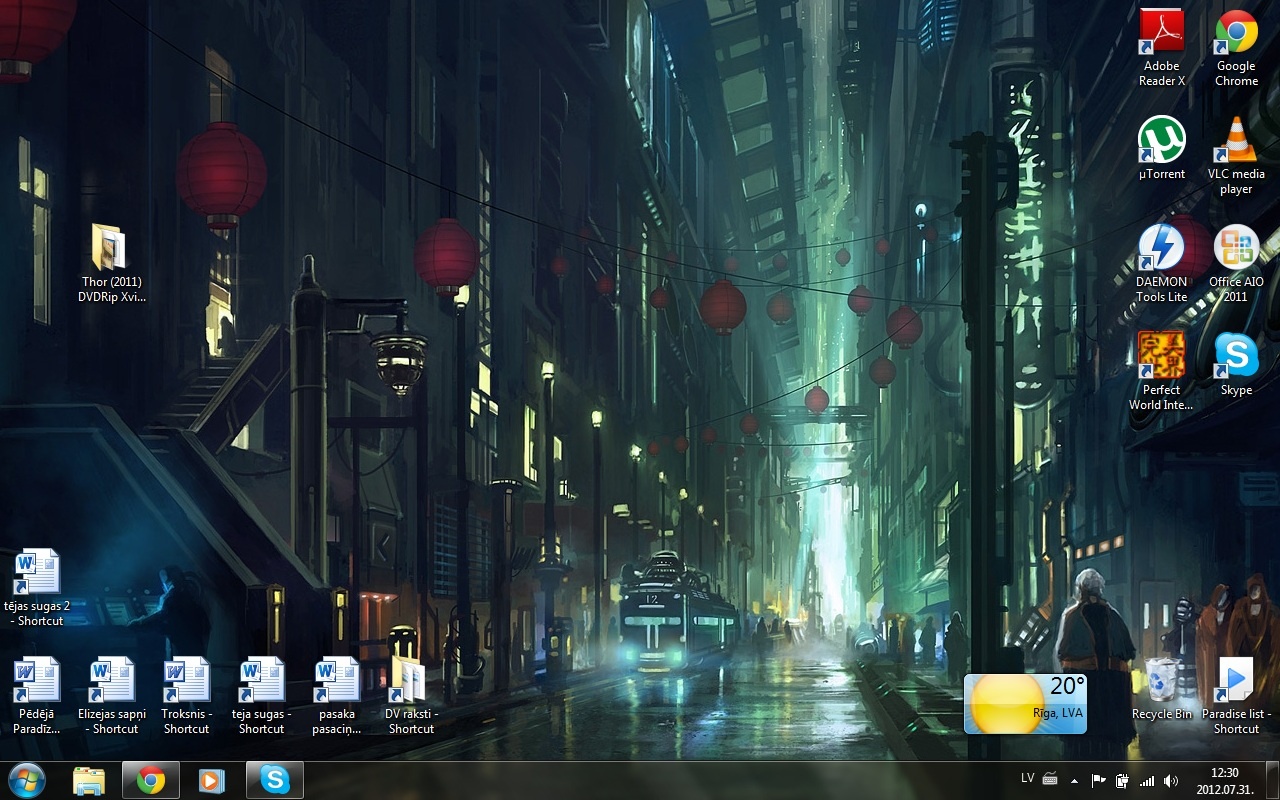Open the volume speaker control

1171,780
